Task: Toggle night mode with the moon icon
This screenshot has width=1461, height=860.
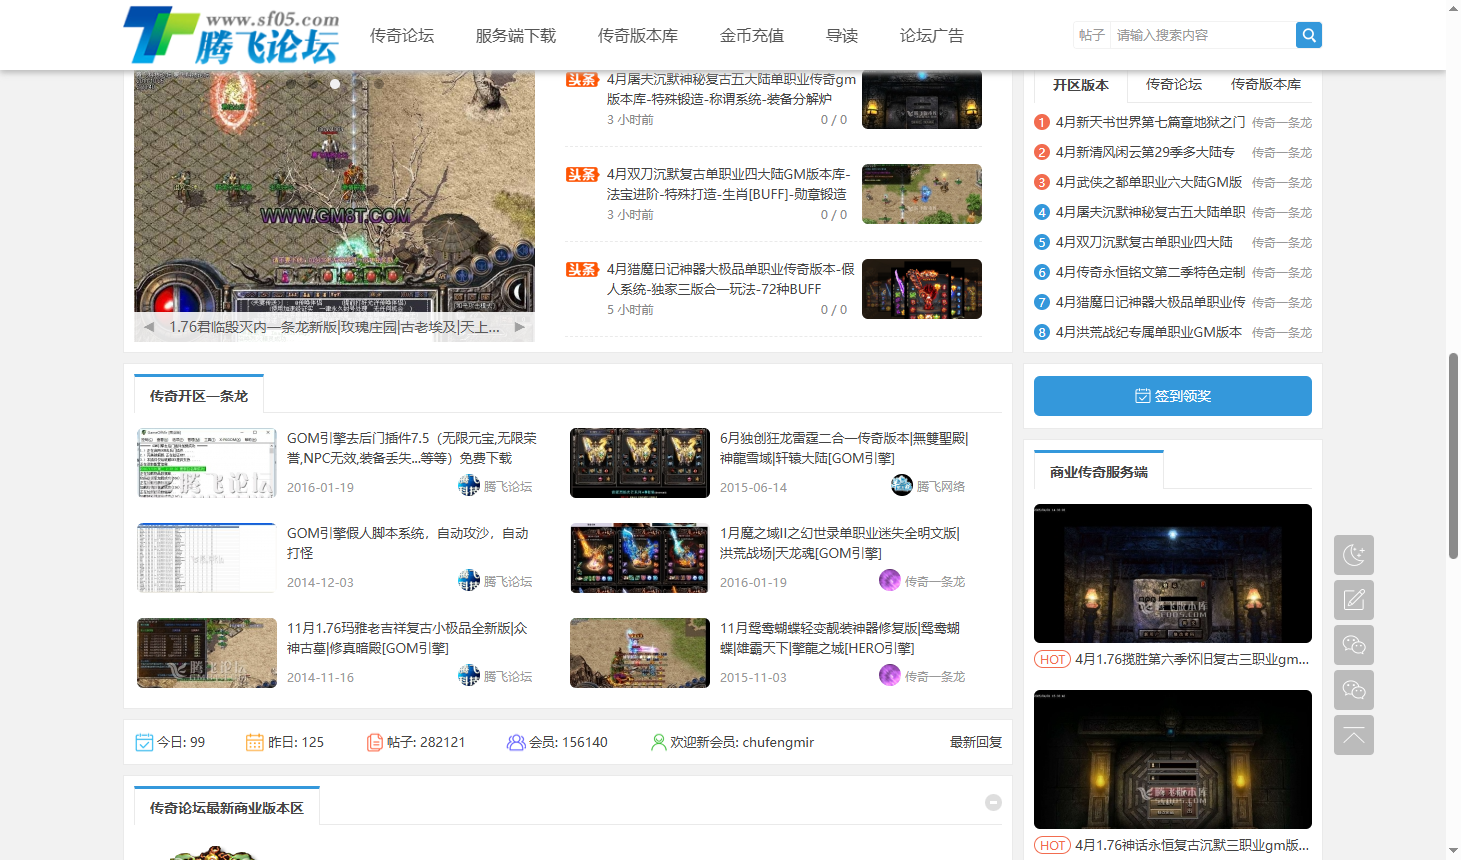Action: pyautogui.click(x=1353, y=555)
